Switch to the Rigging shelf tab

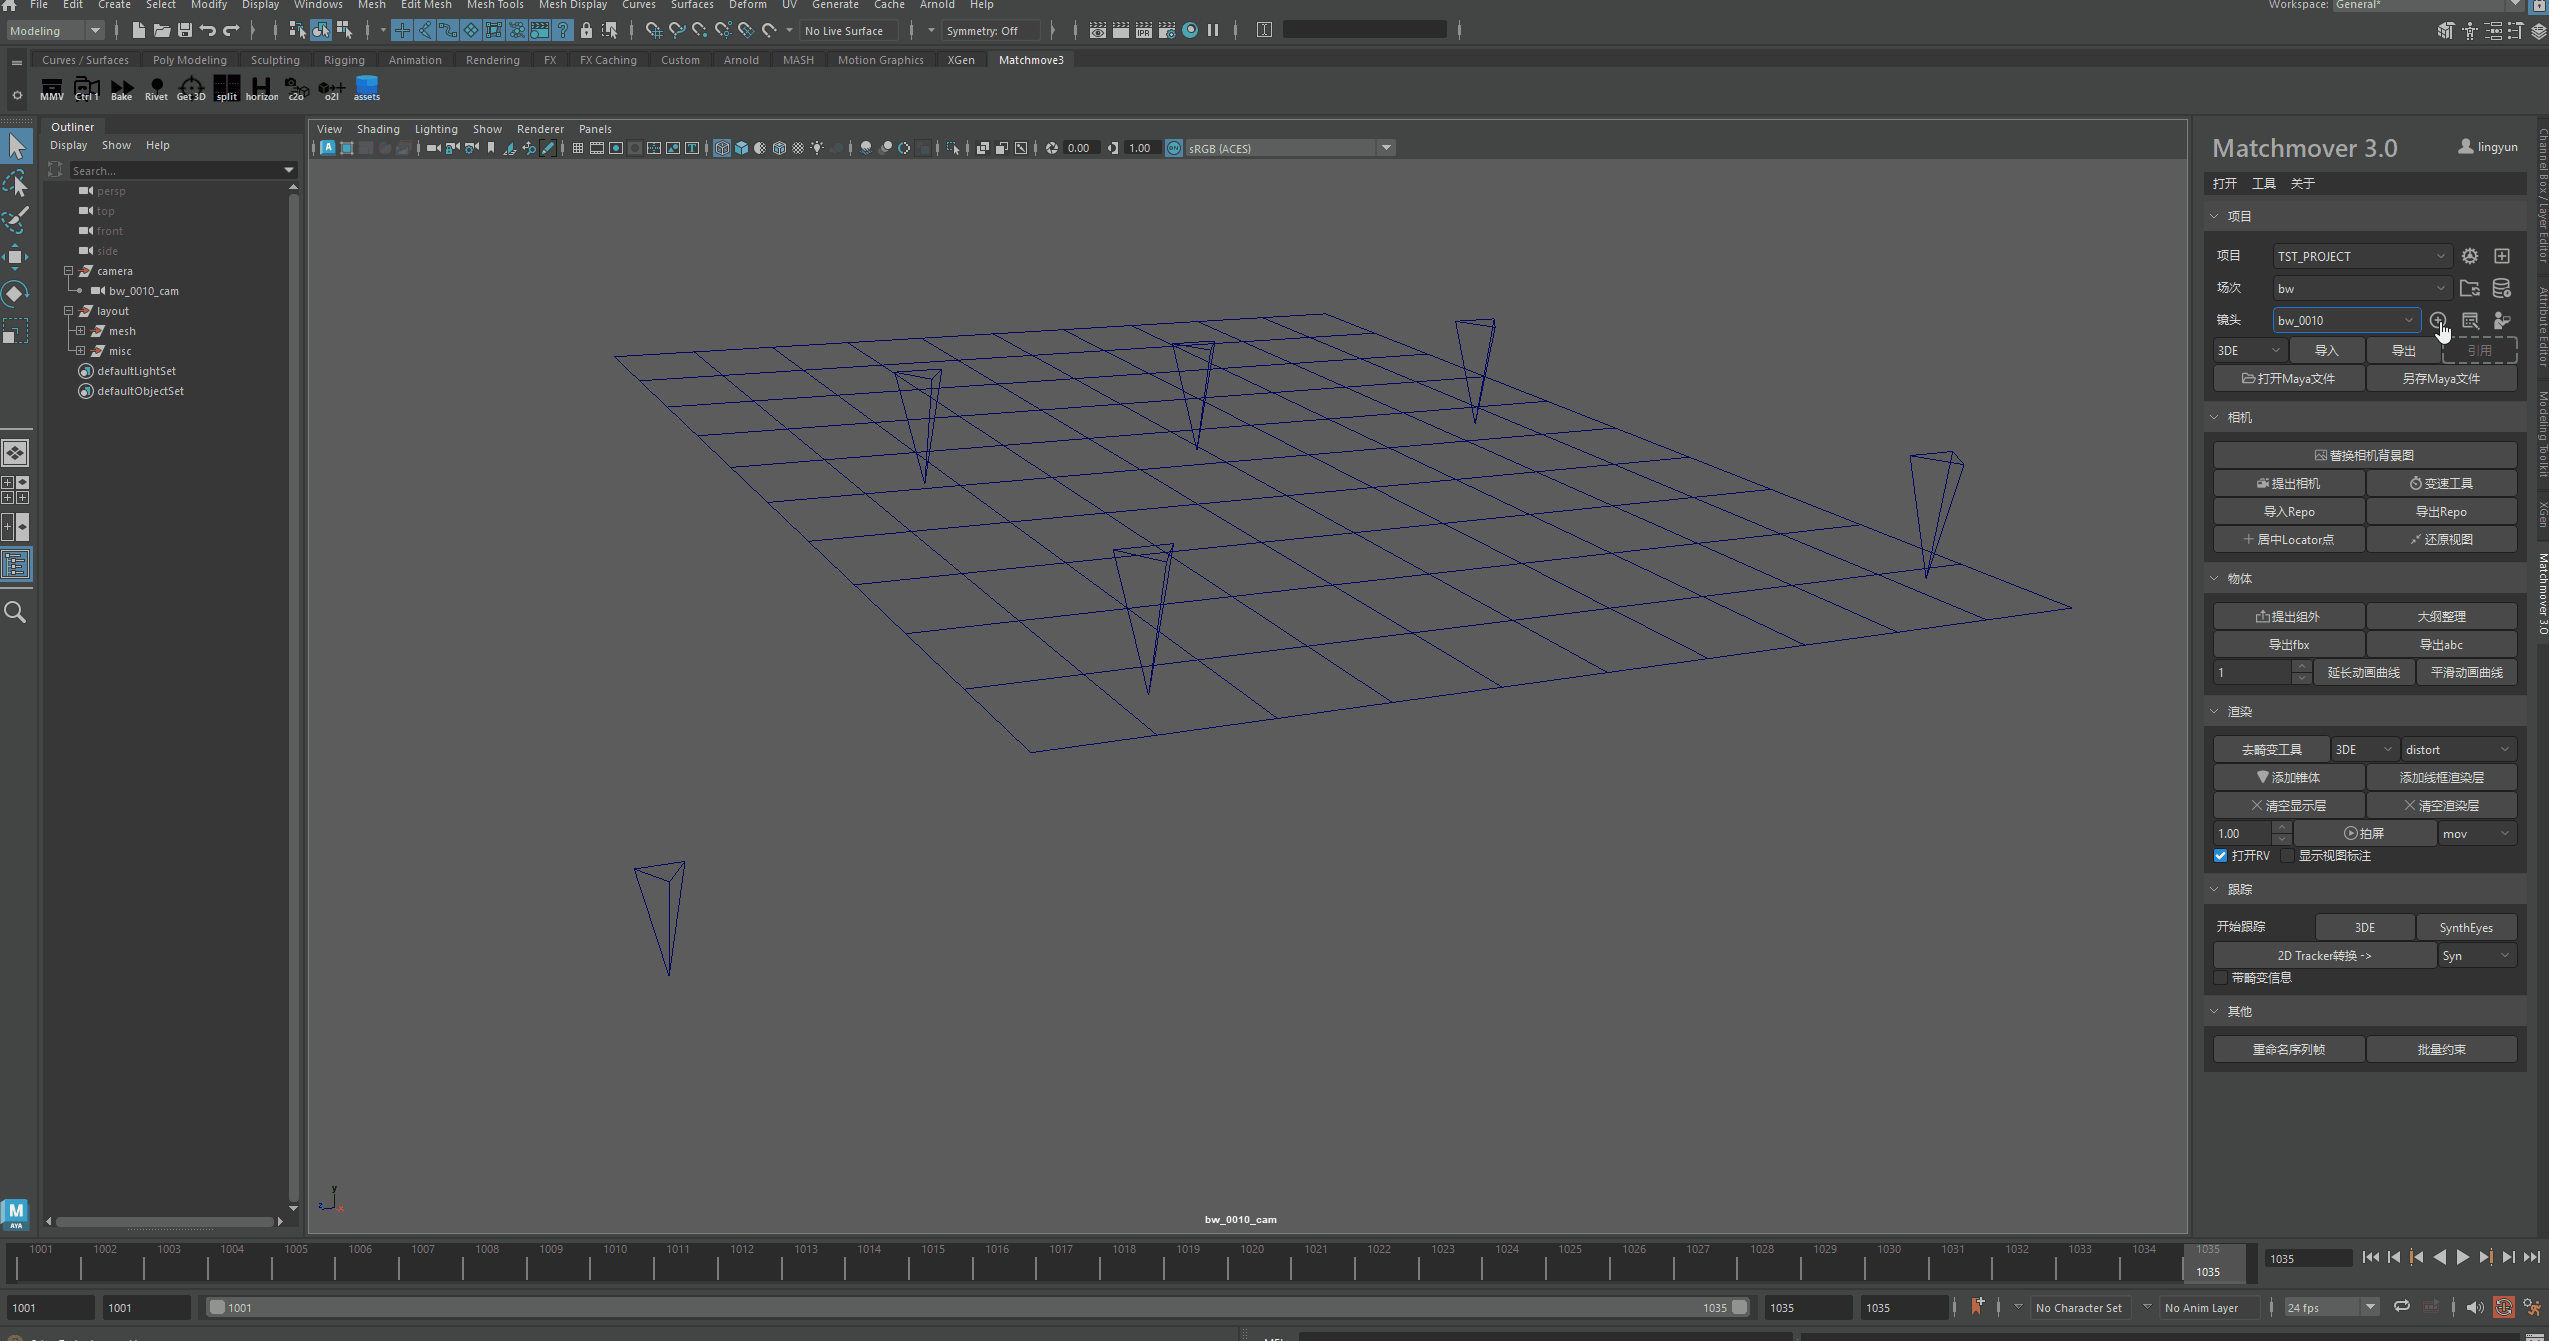(344, 60)
